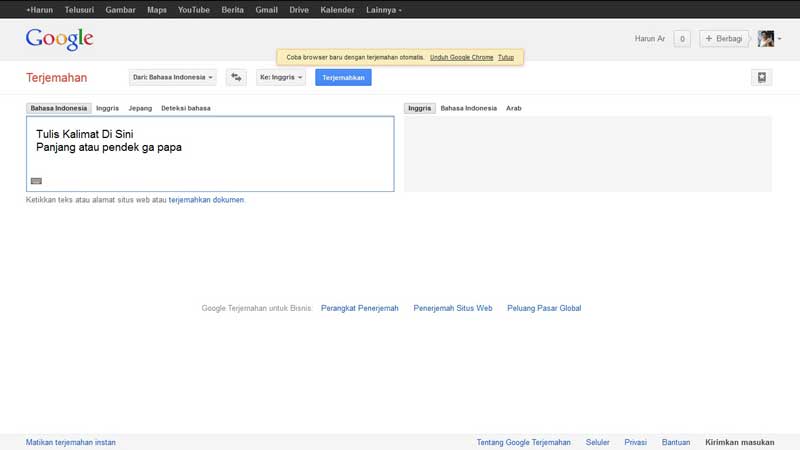800x450 pixels.
Task: Open the Ke: Inggris dropdown
Action: click(x=281, y=78)
